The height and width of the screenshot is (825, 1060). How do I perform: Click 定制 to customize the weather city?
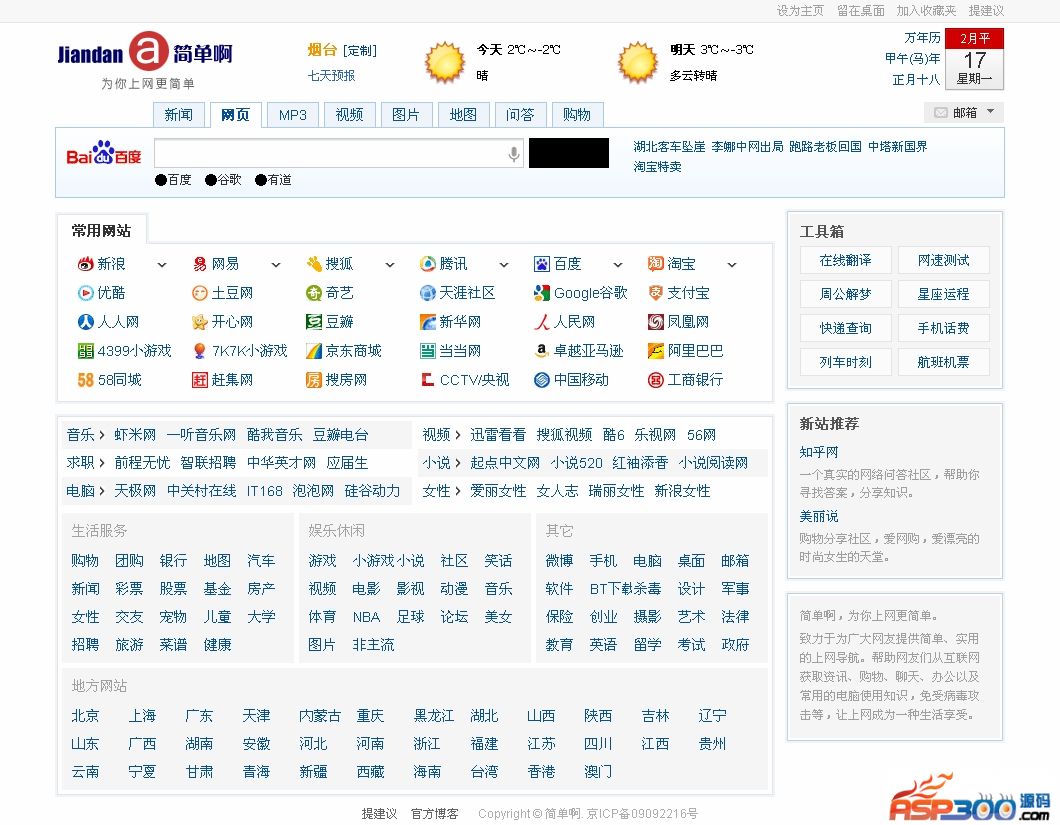click(360, 51)
